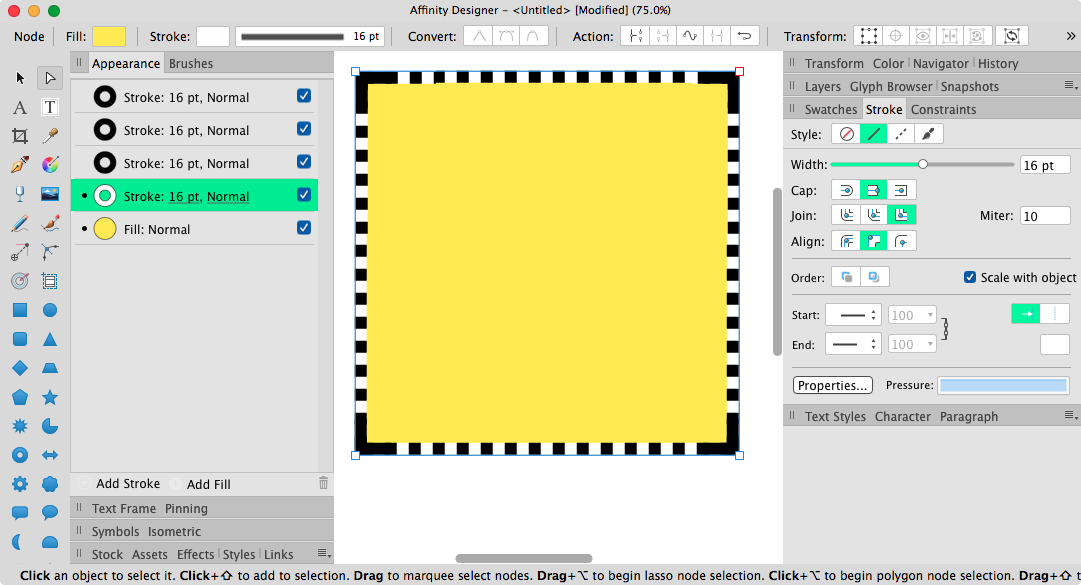Image resolution: width=1081 pixels, height=585 pixels.
Task: Open the stroke Properties dialog
Action: click(832, 385)
